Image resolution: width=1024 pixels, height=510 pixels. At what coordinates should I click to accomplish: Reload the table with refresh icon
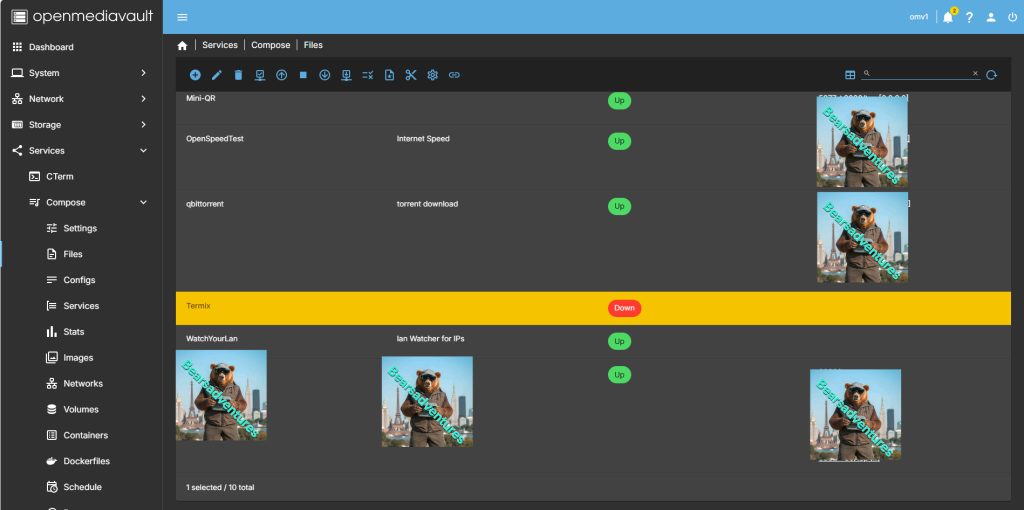(x=991, y=75)
